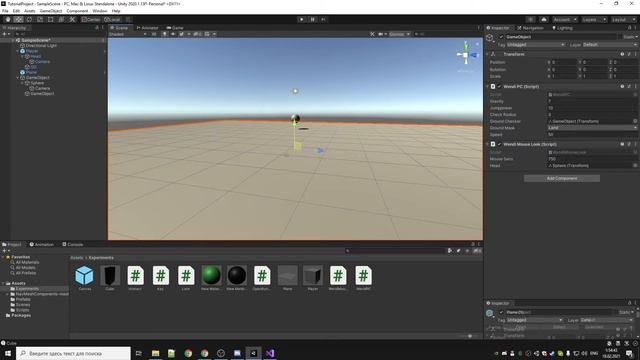Image resolution: width=640 pixels, height=360 pixels.
Task: Toggle the Wendi PC script enabled checkbox
Action: click(x=499, y=87)
